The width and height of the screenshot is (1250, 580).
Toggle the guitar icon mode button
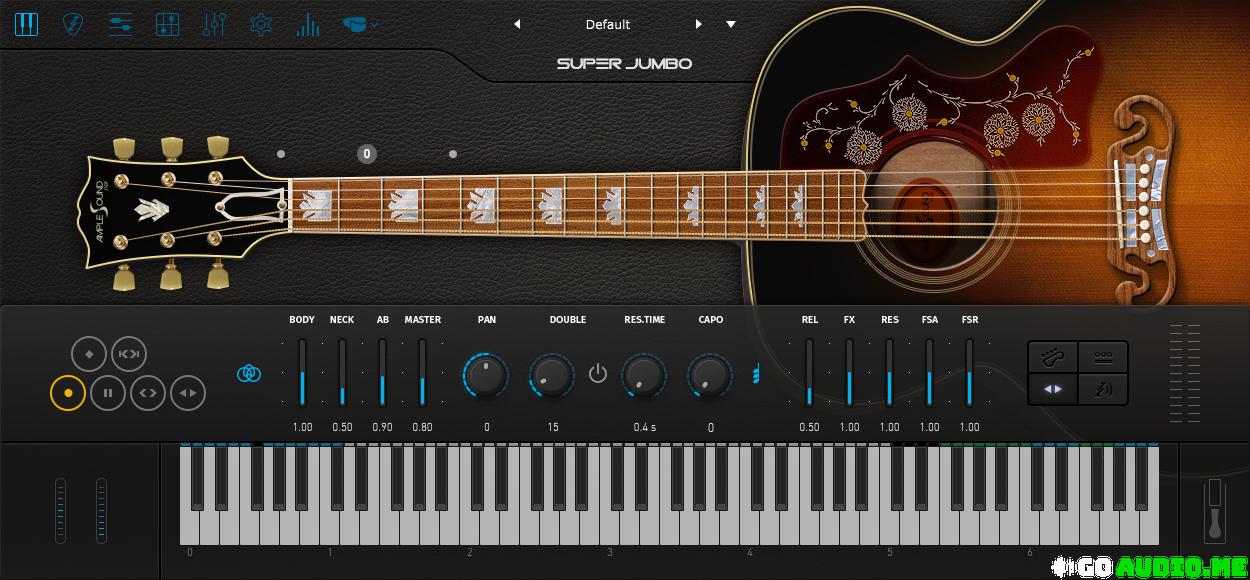pos(1053,356)
